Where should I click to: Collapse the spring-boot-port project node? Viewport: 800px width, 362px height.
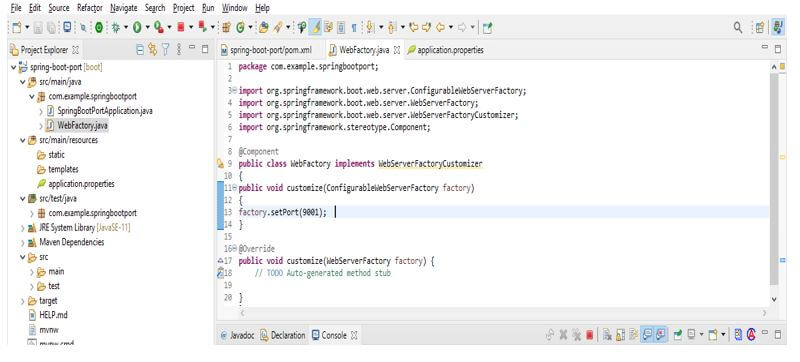[13, 67]
